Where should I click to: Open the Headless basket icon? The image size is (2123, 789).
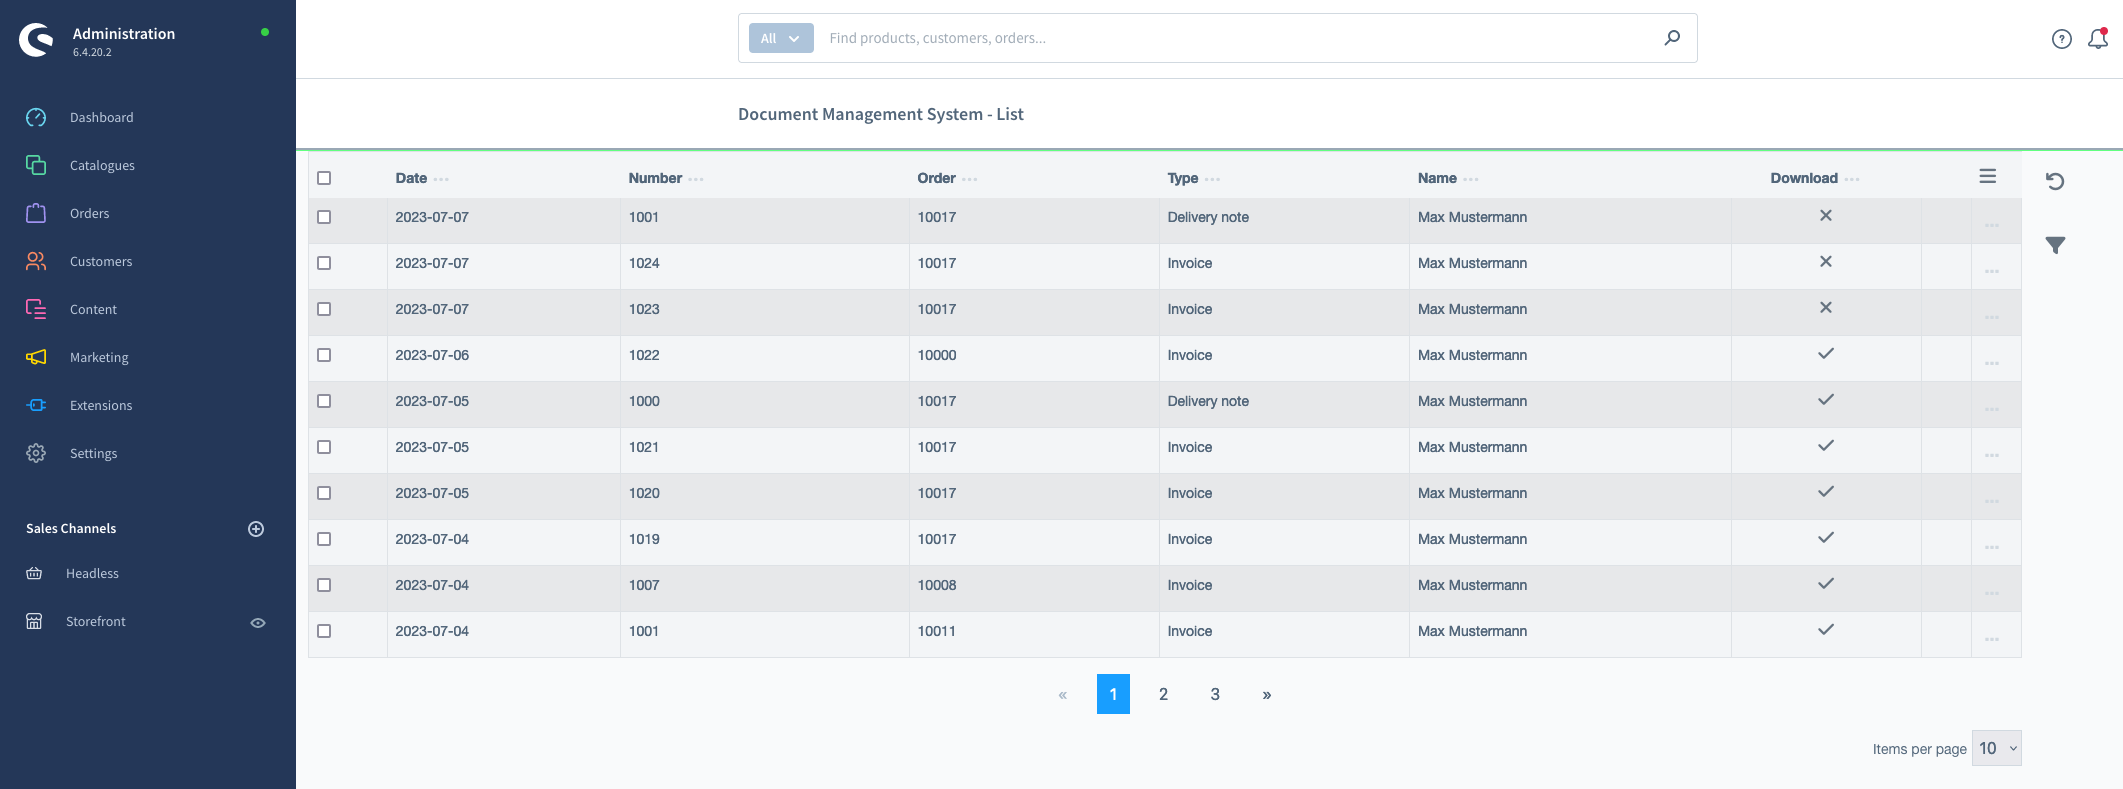pos(34,573)
